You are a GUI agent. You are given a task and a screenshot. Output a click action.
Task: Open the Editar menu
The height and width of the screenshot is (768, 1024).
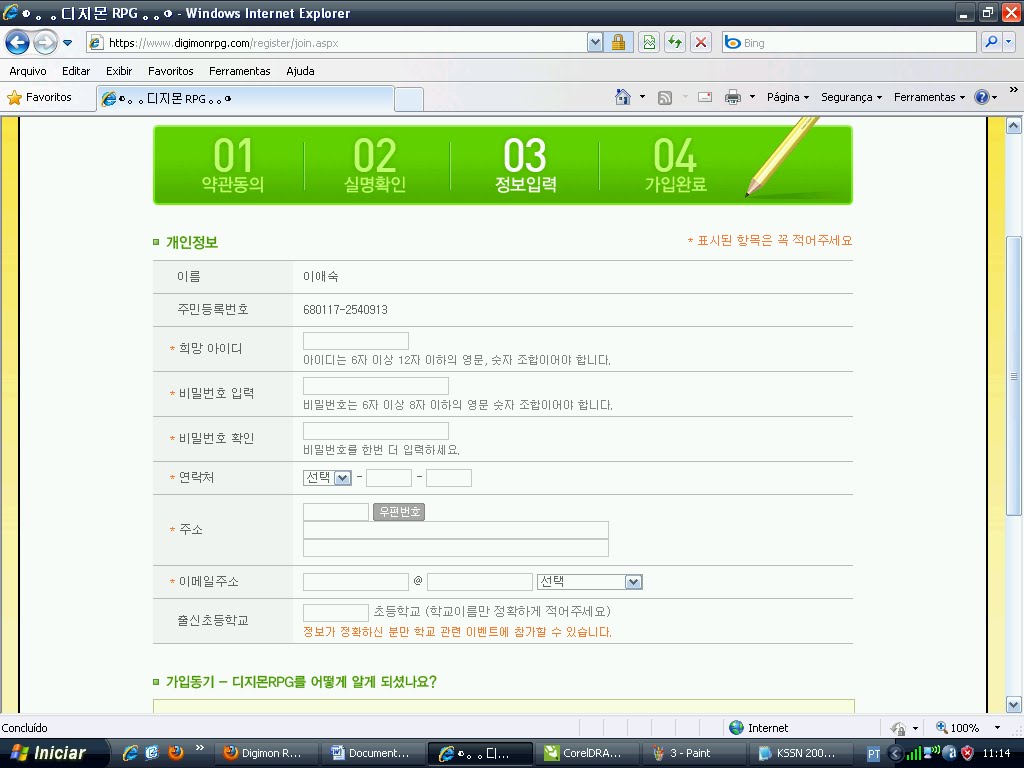click(x=76, y=71)
